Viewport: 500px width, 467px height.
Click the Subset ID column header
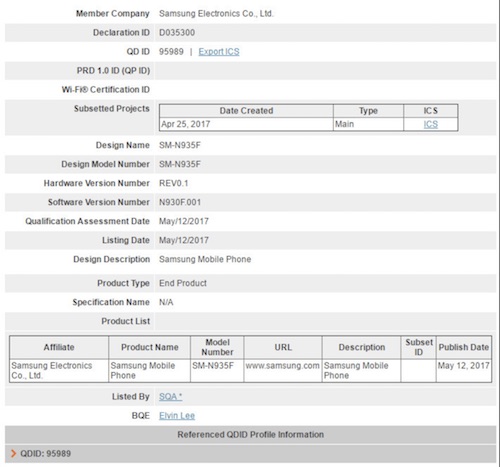[x=419, y=347]
